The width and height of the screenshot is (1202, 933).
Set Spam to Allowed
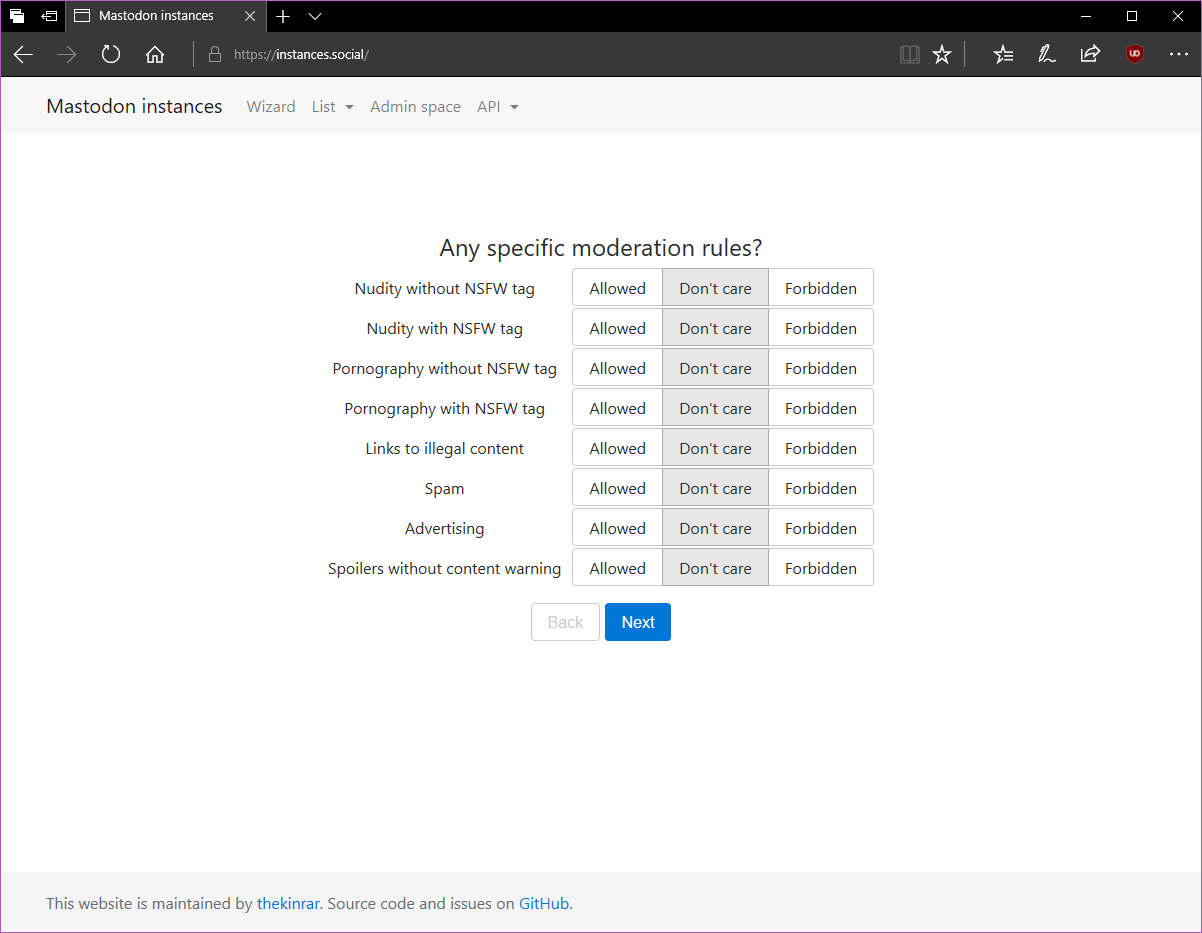pos(617,488)
